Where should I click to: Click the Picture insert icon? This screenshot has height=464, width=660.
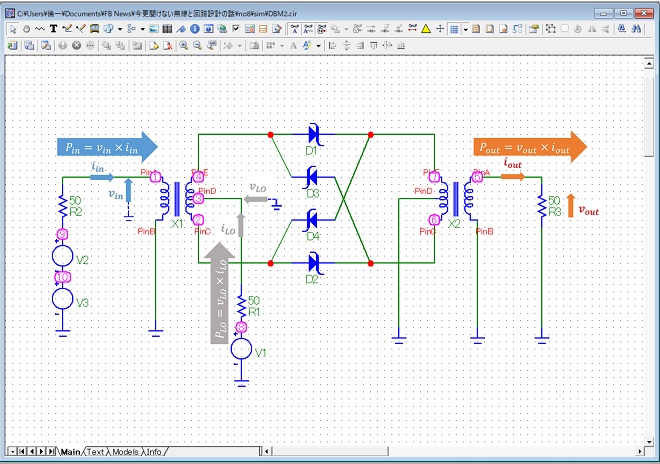[154, 29]
